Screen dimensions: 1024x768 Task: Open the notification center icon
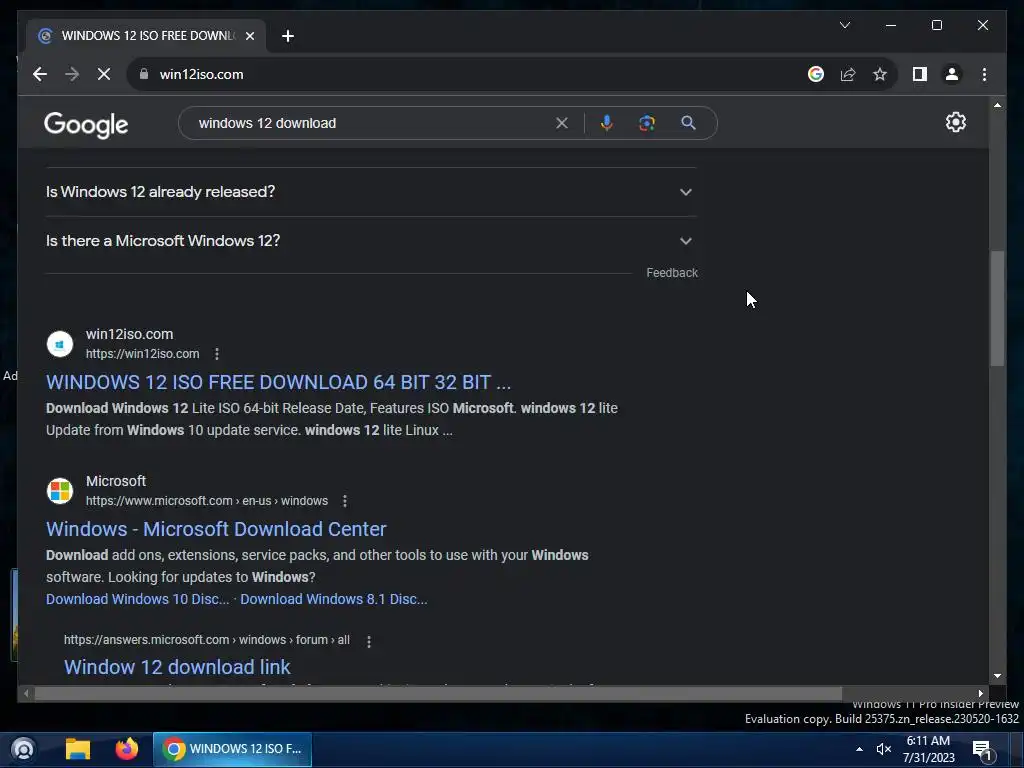[x=982, y=750]
